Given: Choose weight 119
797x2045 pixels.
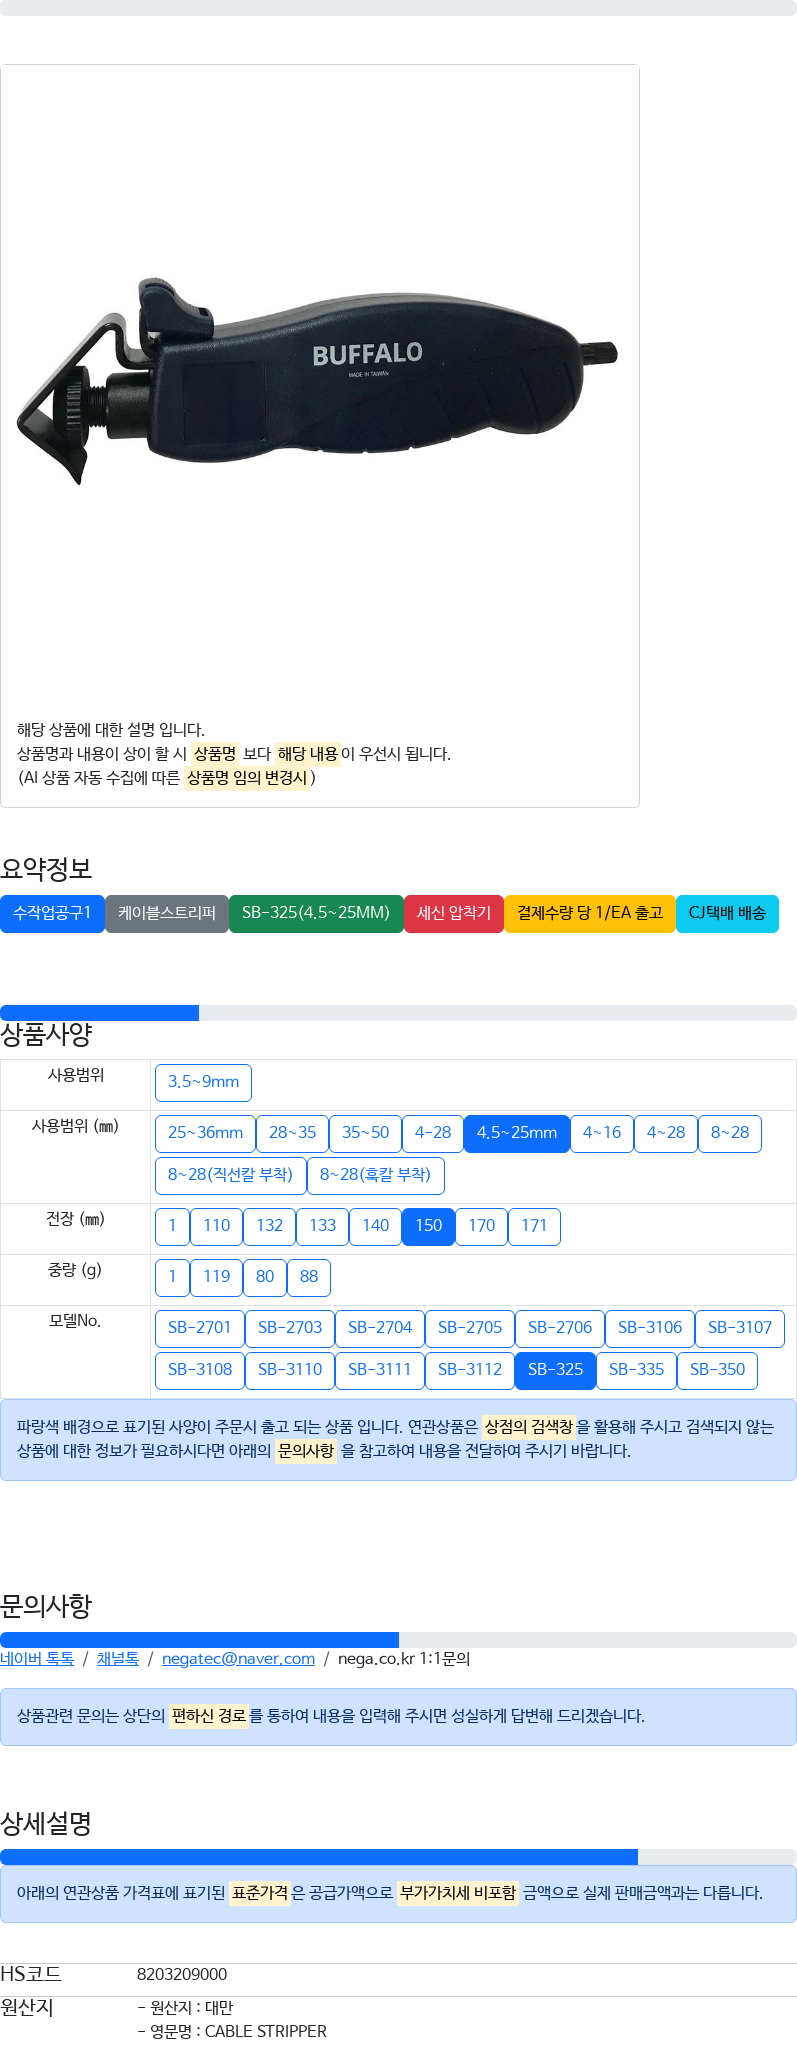Looking at the screenshot, I should [x=217, y=1277].
